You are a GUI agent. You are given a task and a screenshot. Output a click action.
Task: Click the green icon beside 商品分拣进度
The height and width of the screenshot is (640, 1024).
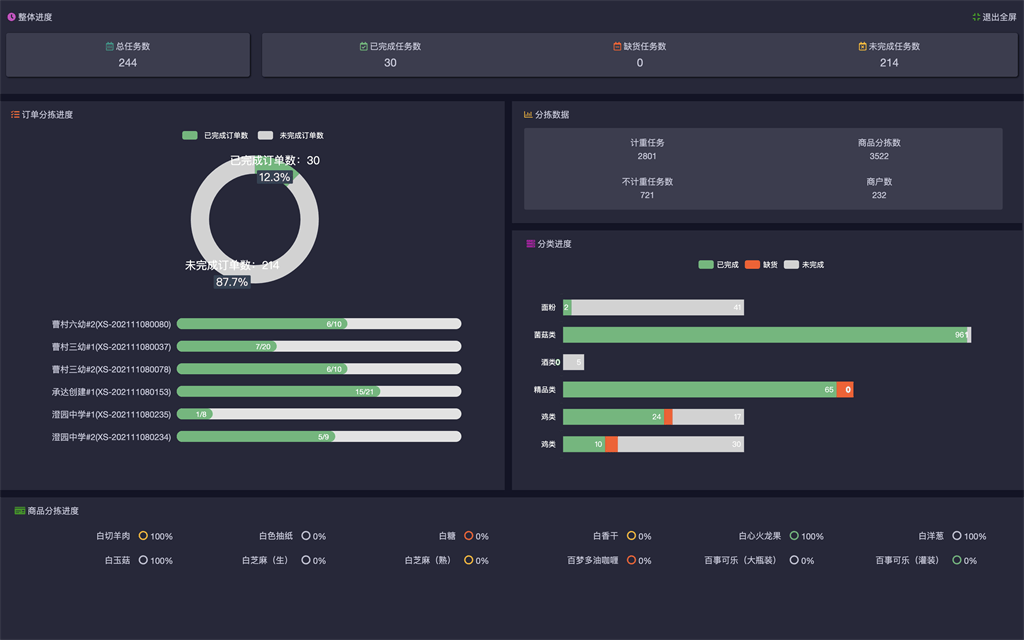pos(19,511)
